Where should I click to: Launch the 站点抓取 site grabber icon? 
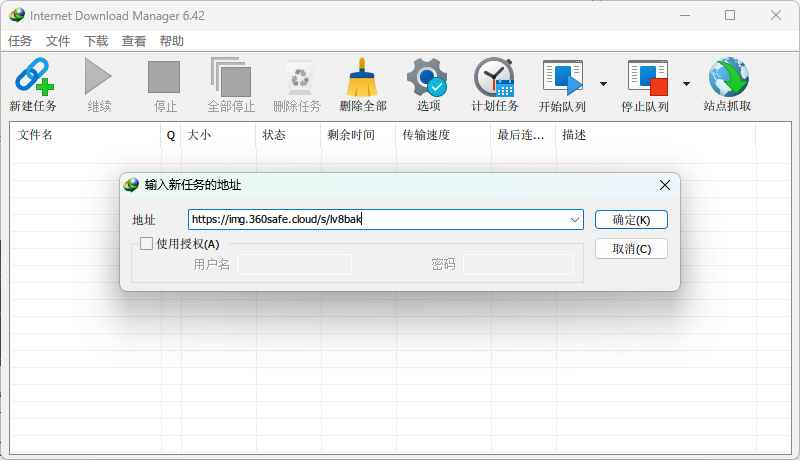coord(729,77)
